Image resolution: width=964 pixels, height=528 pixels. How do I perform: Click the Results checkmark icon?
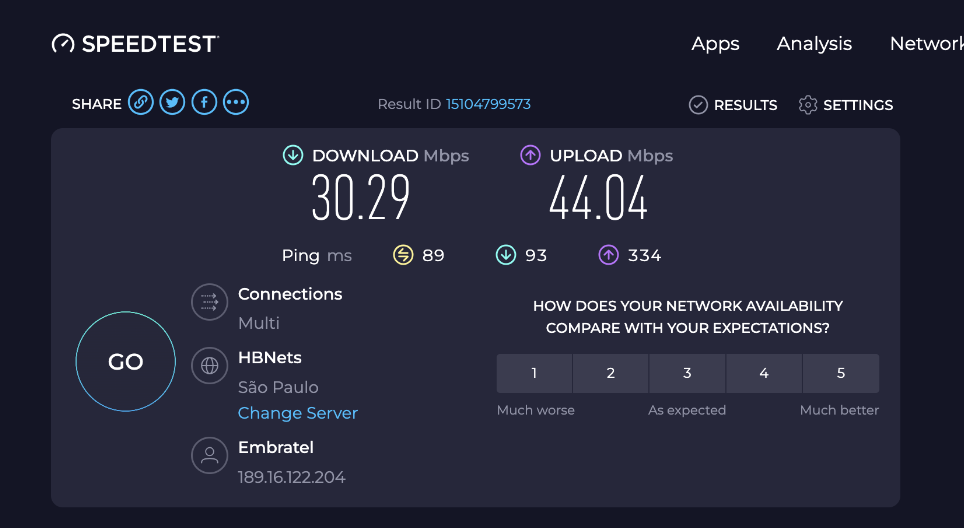tap(698, 105)
